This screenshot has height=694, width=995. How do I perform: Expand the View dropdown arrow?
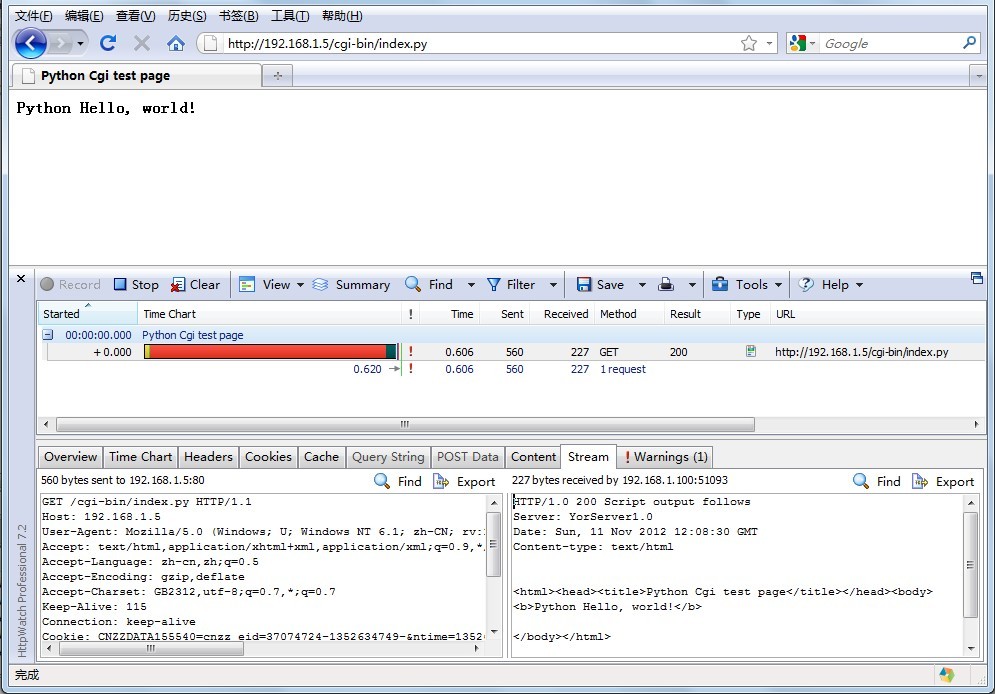coord(300,285)
